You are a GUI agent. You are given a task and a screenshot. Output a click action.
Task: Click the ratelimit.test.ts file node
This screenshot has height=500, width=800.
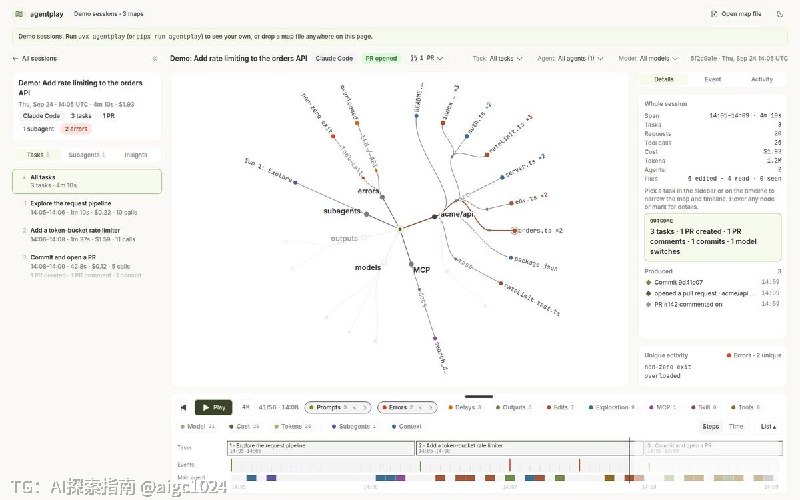point(501,283)
